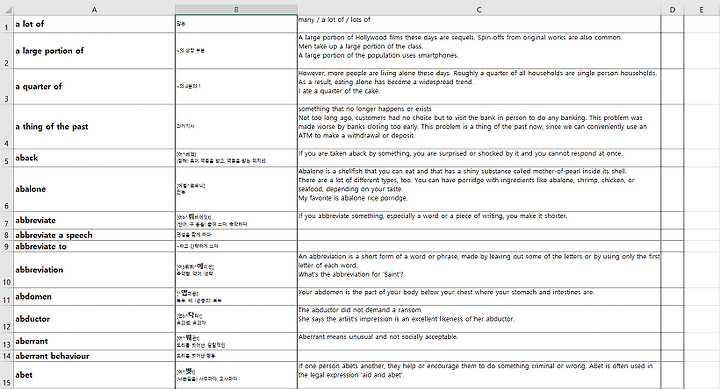This screenshot has height=389, width=720.
Task: Click cell B12 next to "abductor"
Action: pos(236,319)
